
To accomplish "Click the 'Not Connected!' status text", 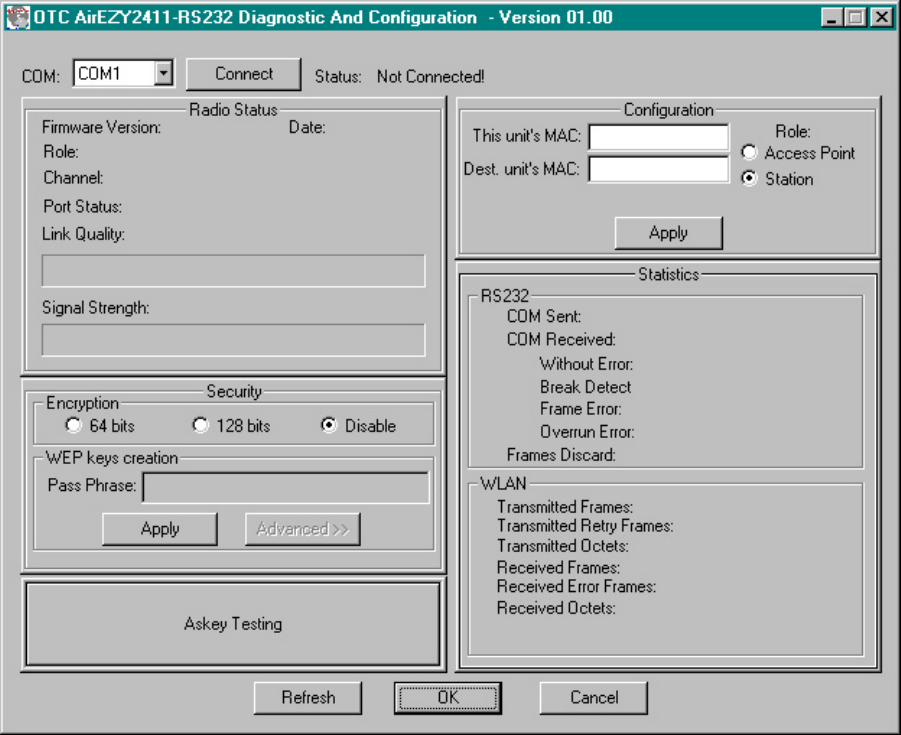I will pyautogui.click(x=430, y=76).
